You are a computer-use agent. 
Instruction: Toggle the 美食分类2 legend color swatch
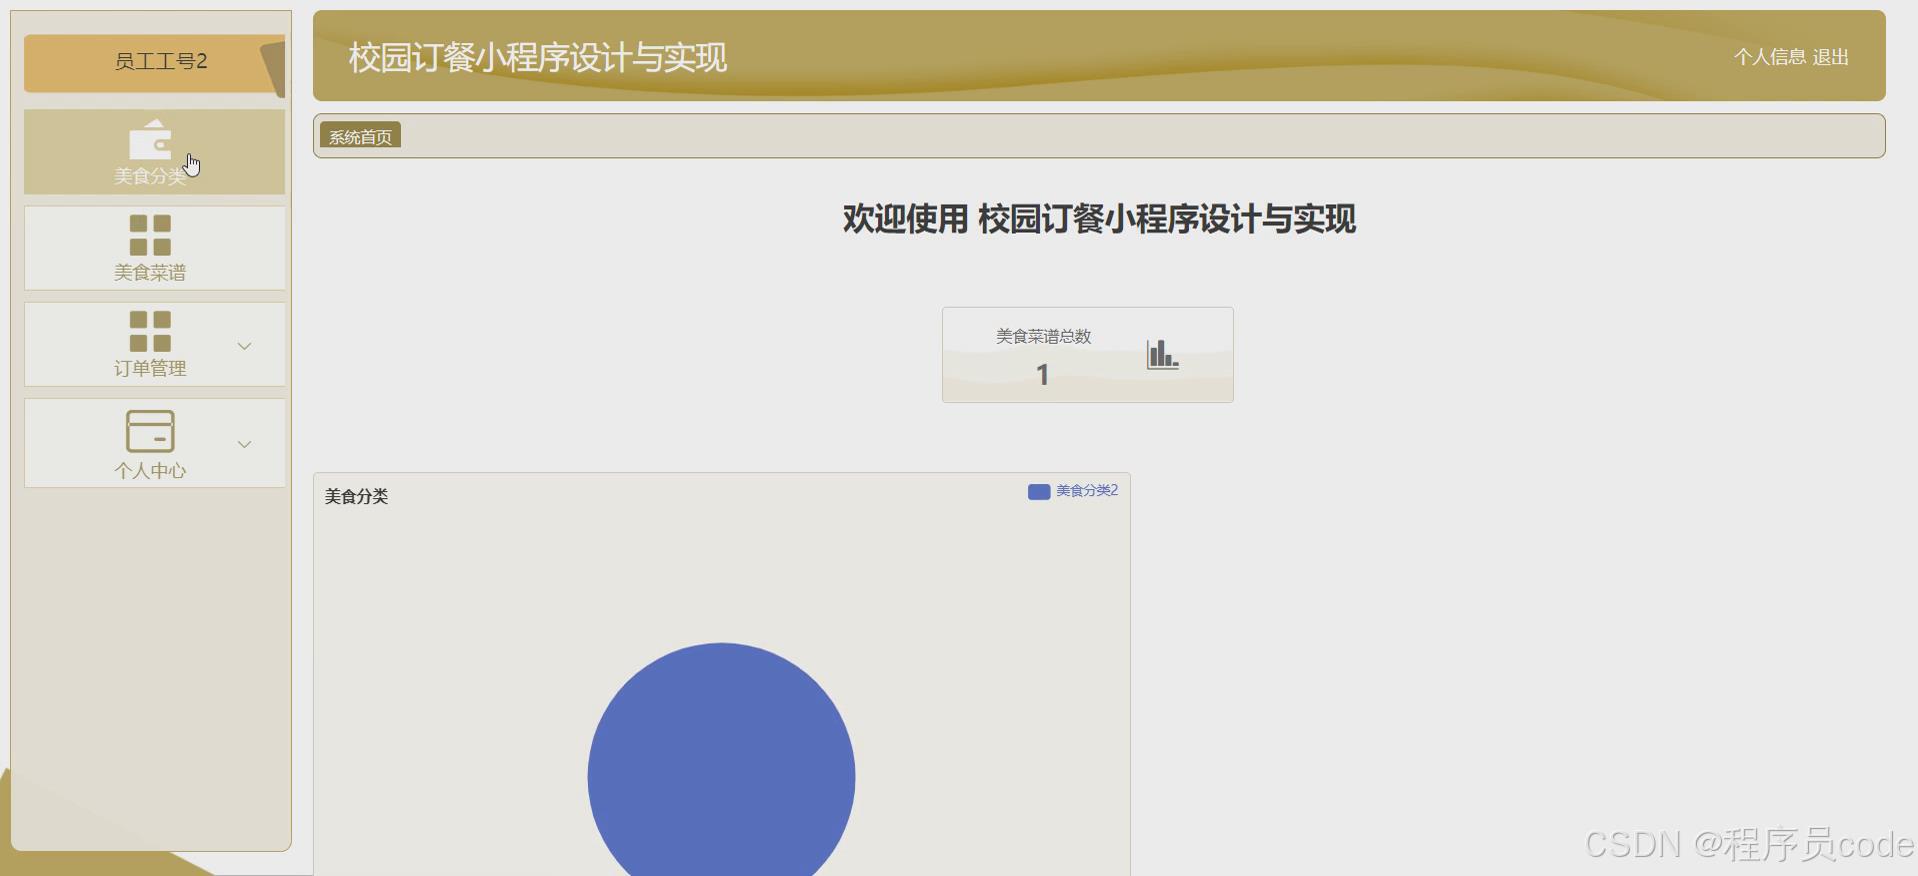tap(1039, 491)
